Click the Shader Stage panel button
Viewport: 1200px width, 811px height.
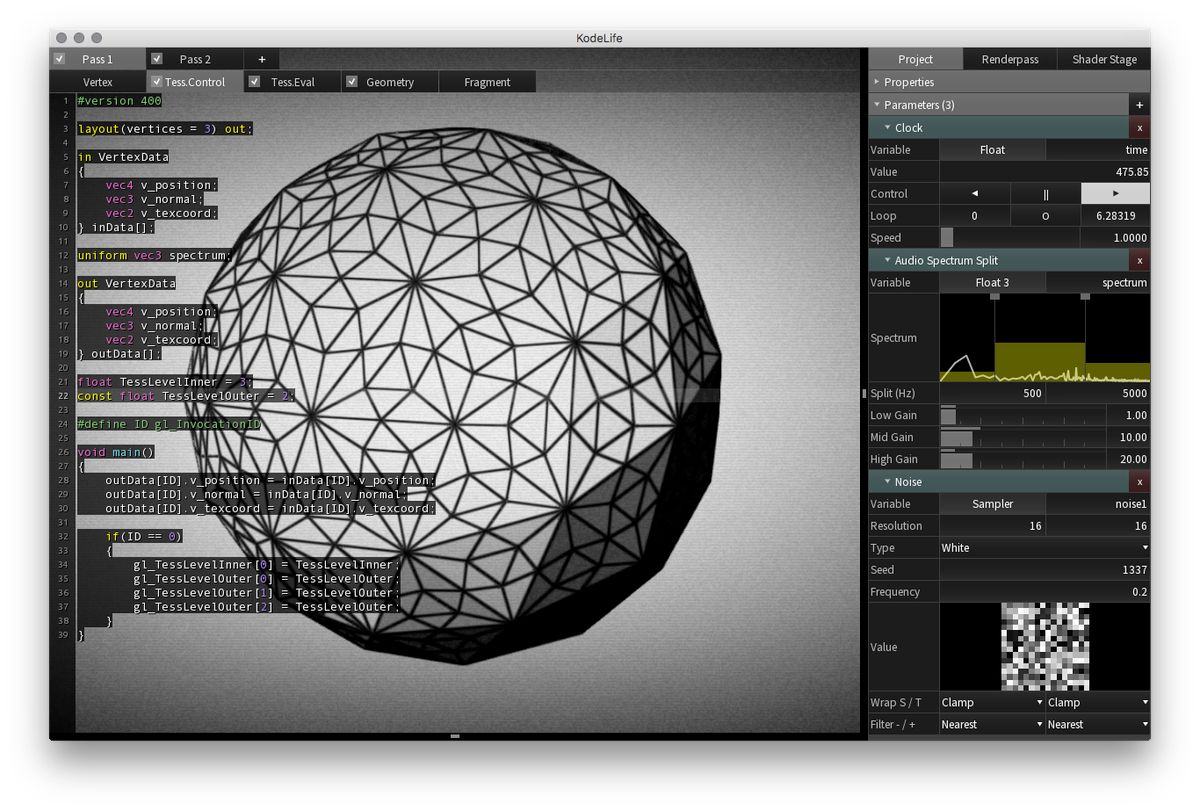point(1104,59)
